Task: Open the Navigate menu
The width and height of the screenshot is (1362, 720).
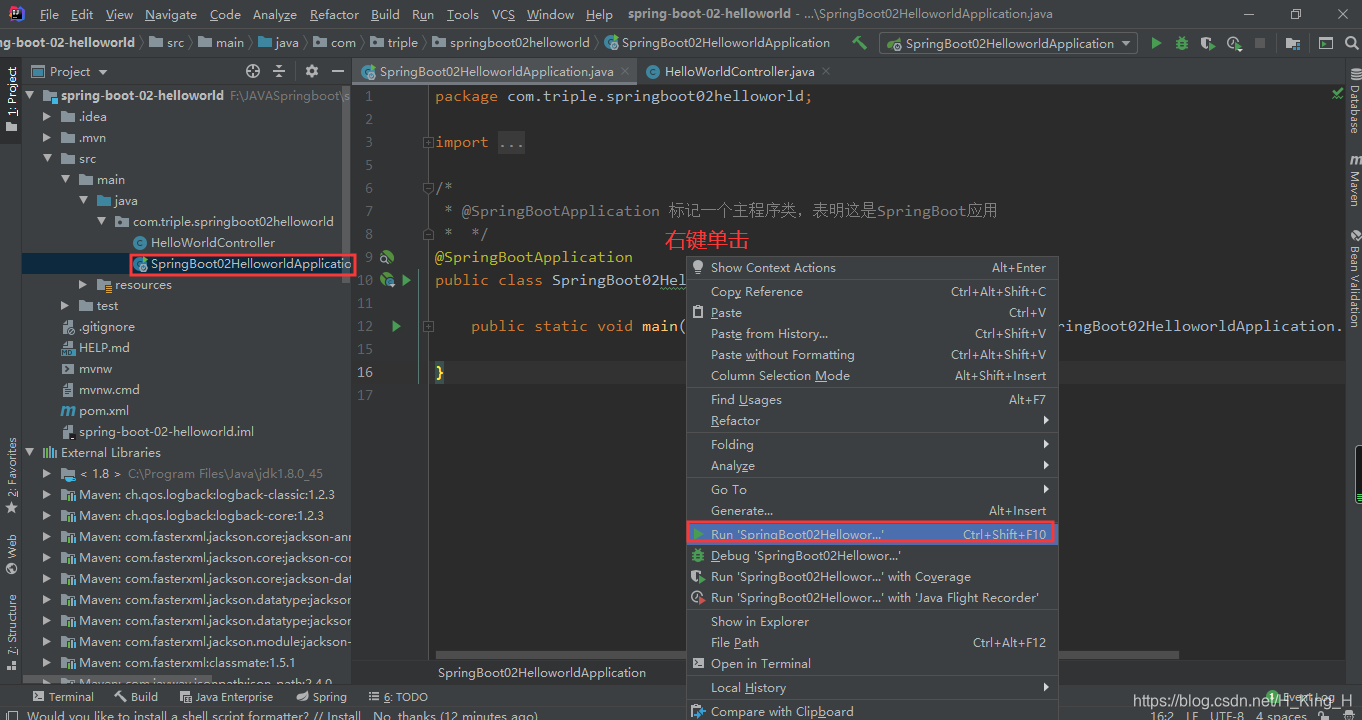Action: [x=171, y=14]
